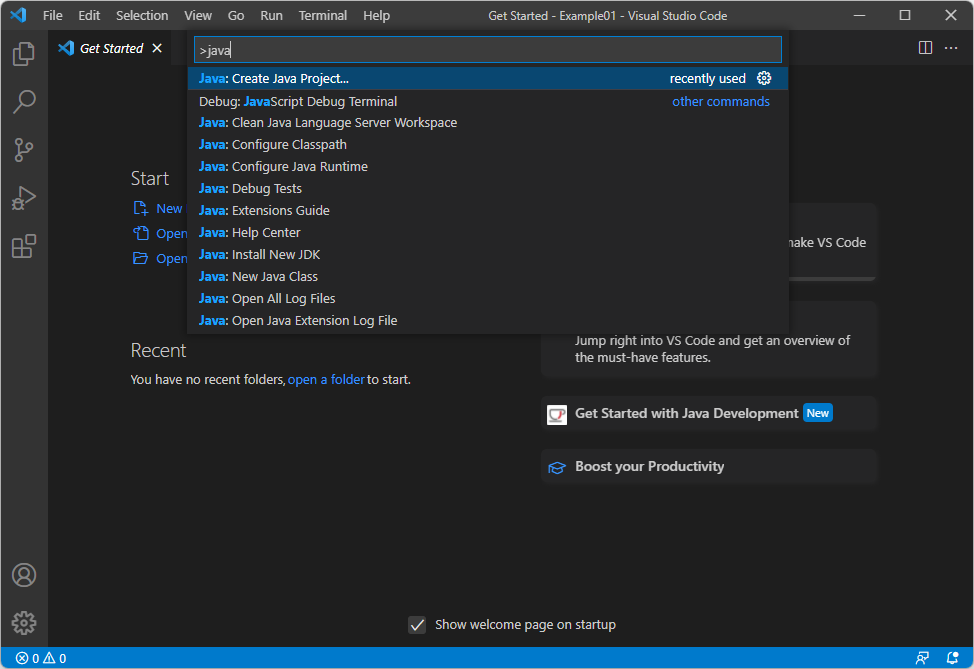Run Java: Open All Log Files command
974x669 pixels.
click(x=488, y=299)
